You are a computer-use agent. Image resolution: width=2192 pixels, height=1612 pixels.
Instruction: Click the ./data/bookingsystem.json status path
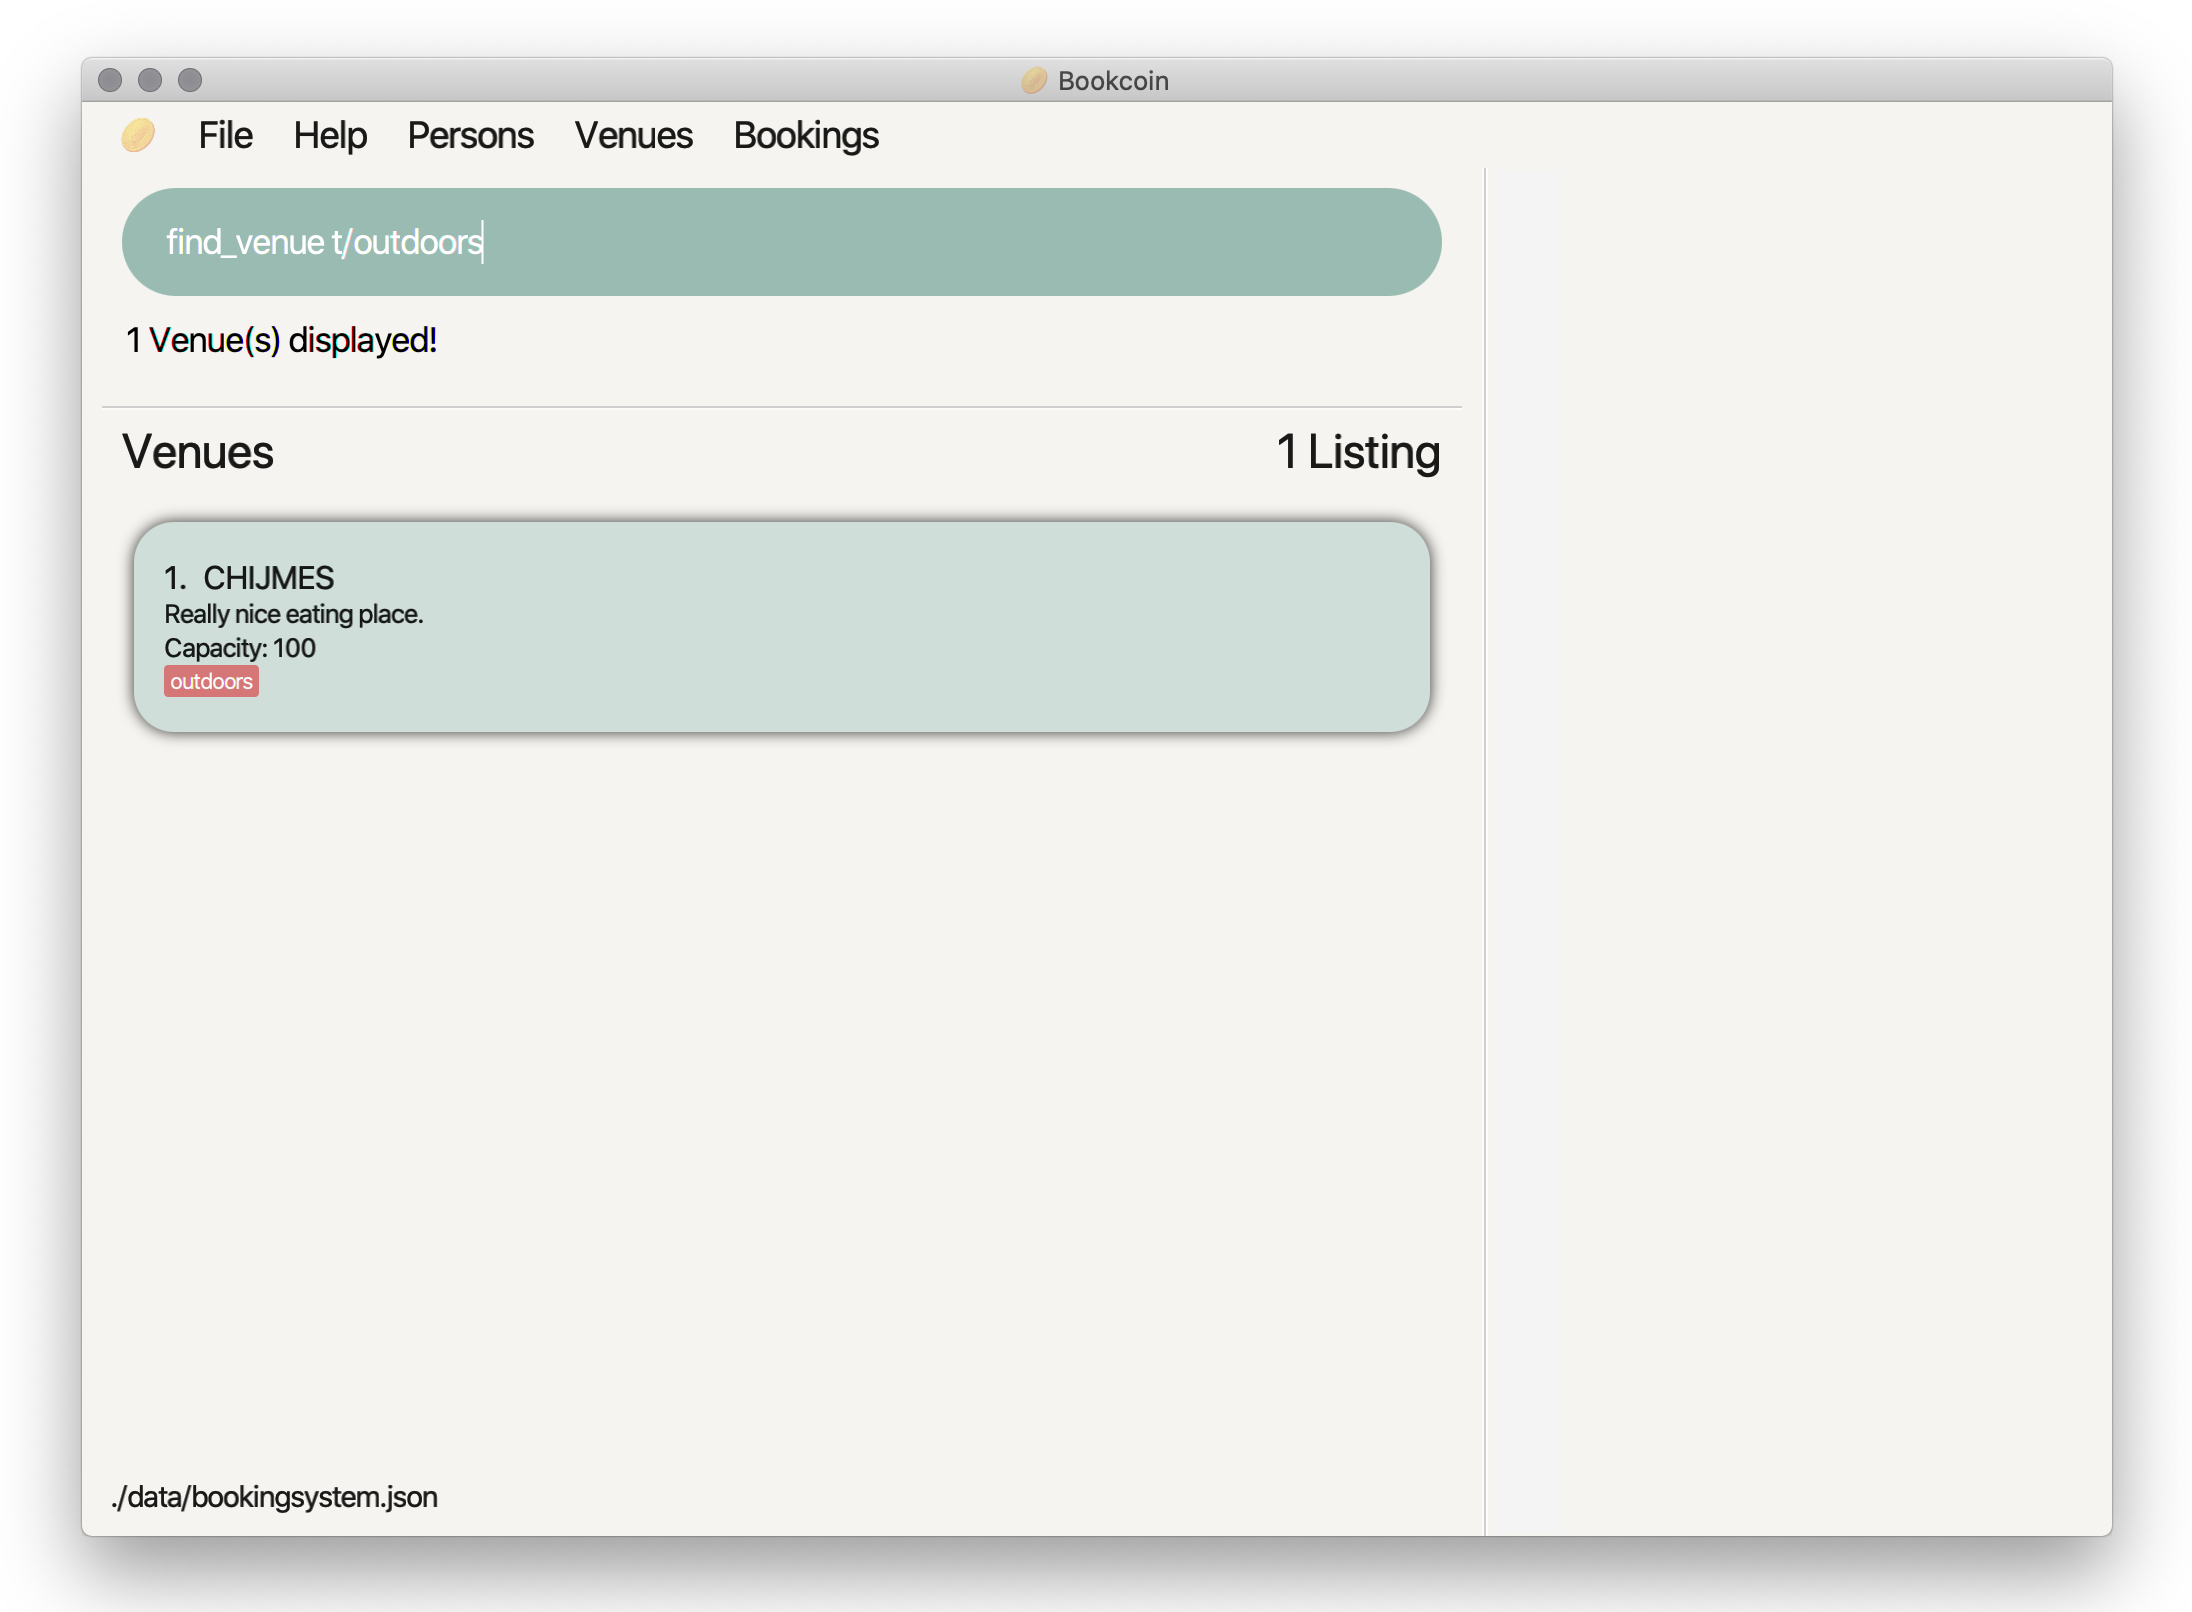click(x=275, y=1497)
